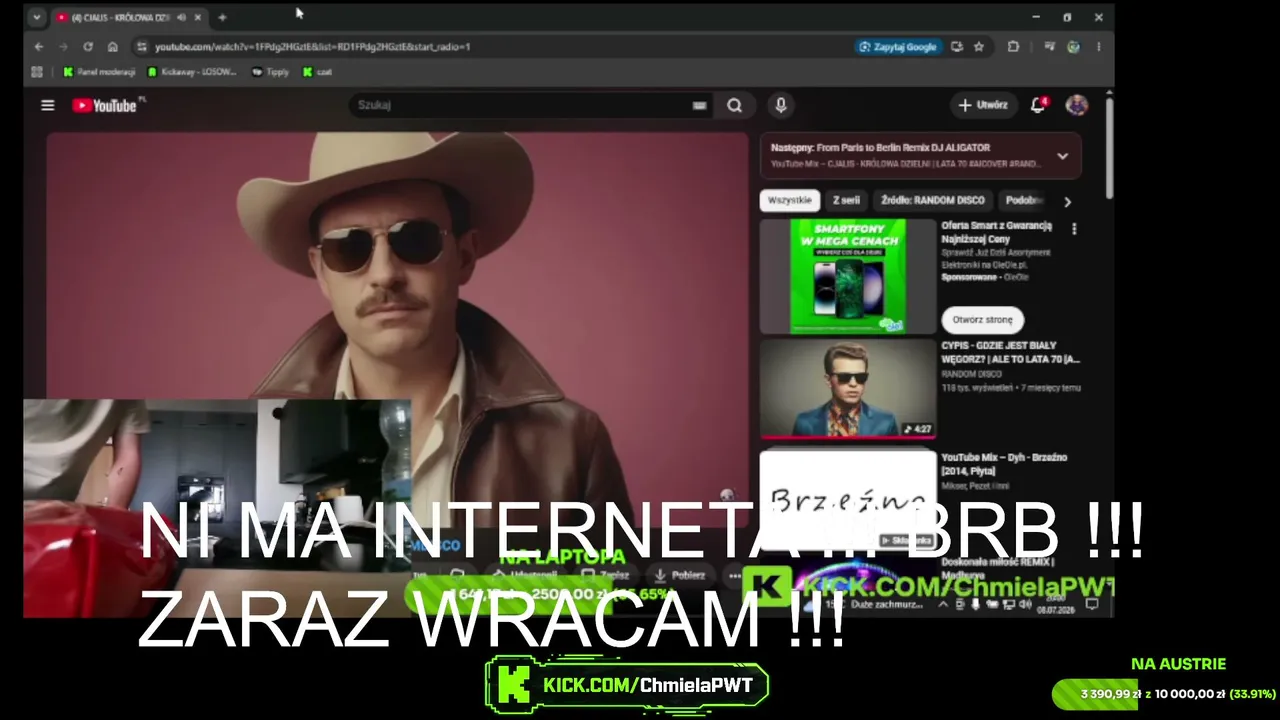Open a new browser tab

[222, 17]
